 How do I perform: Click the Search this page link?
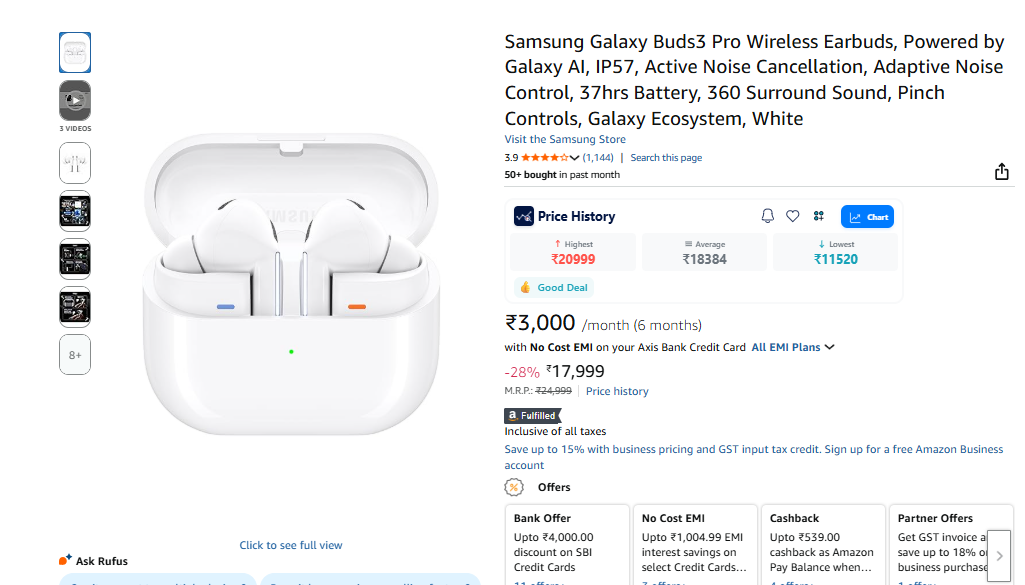click(666, 158)
